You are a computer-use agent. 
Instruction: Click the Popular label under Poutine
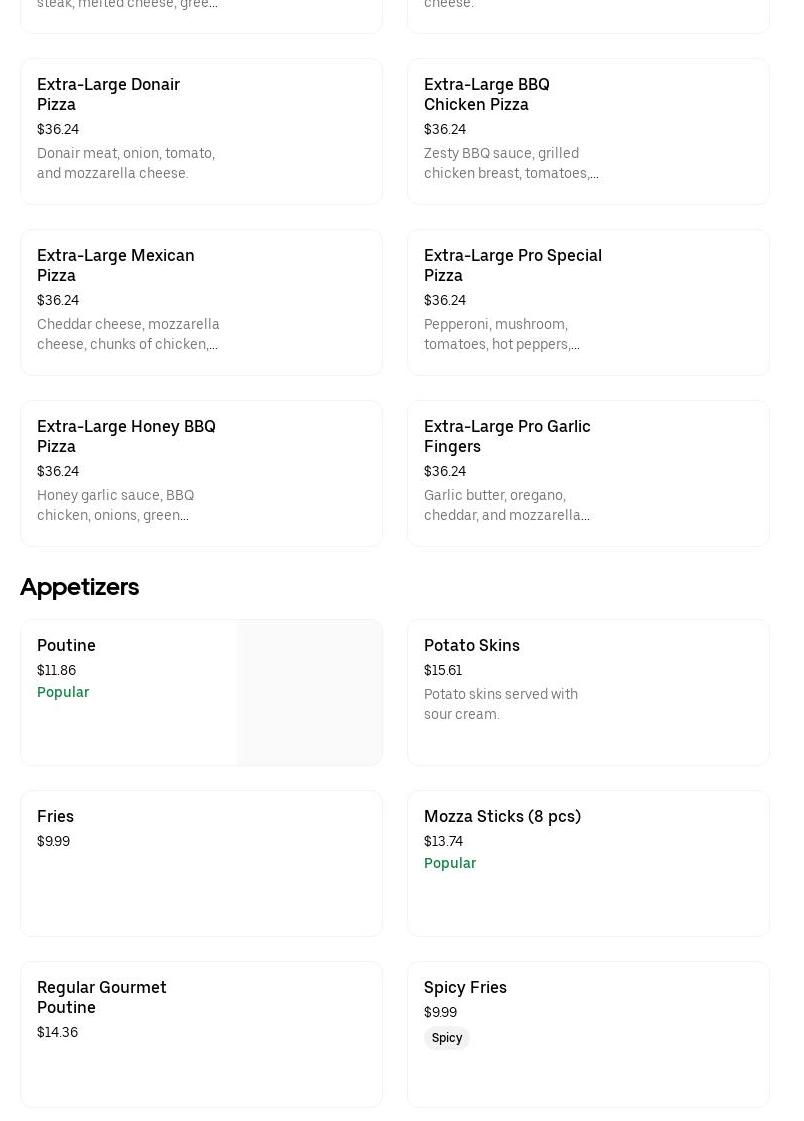(x=63, y=692)
